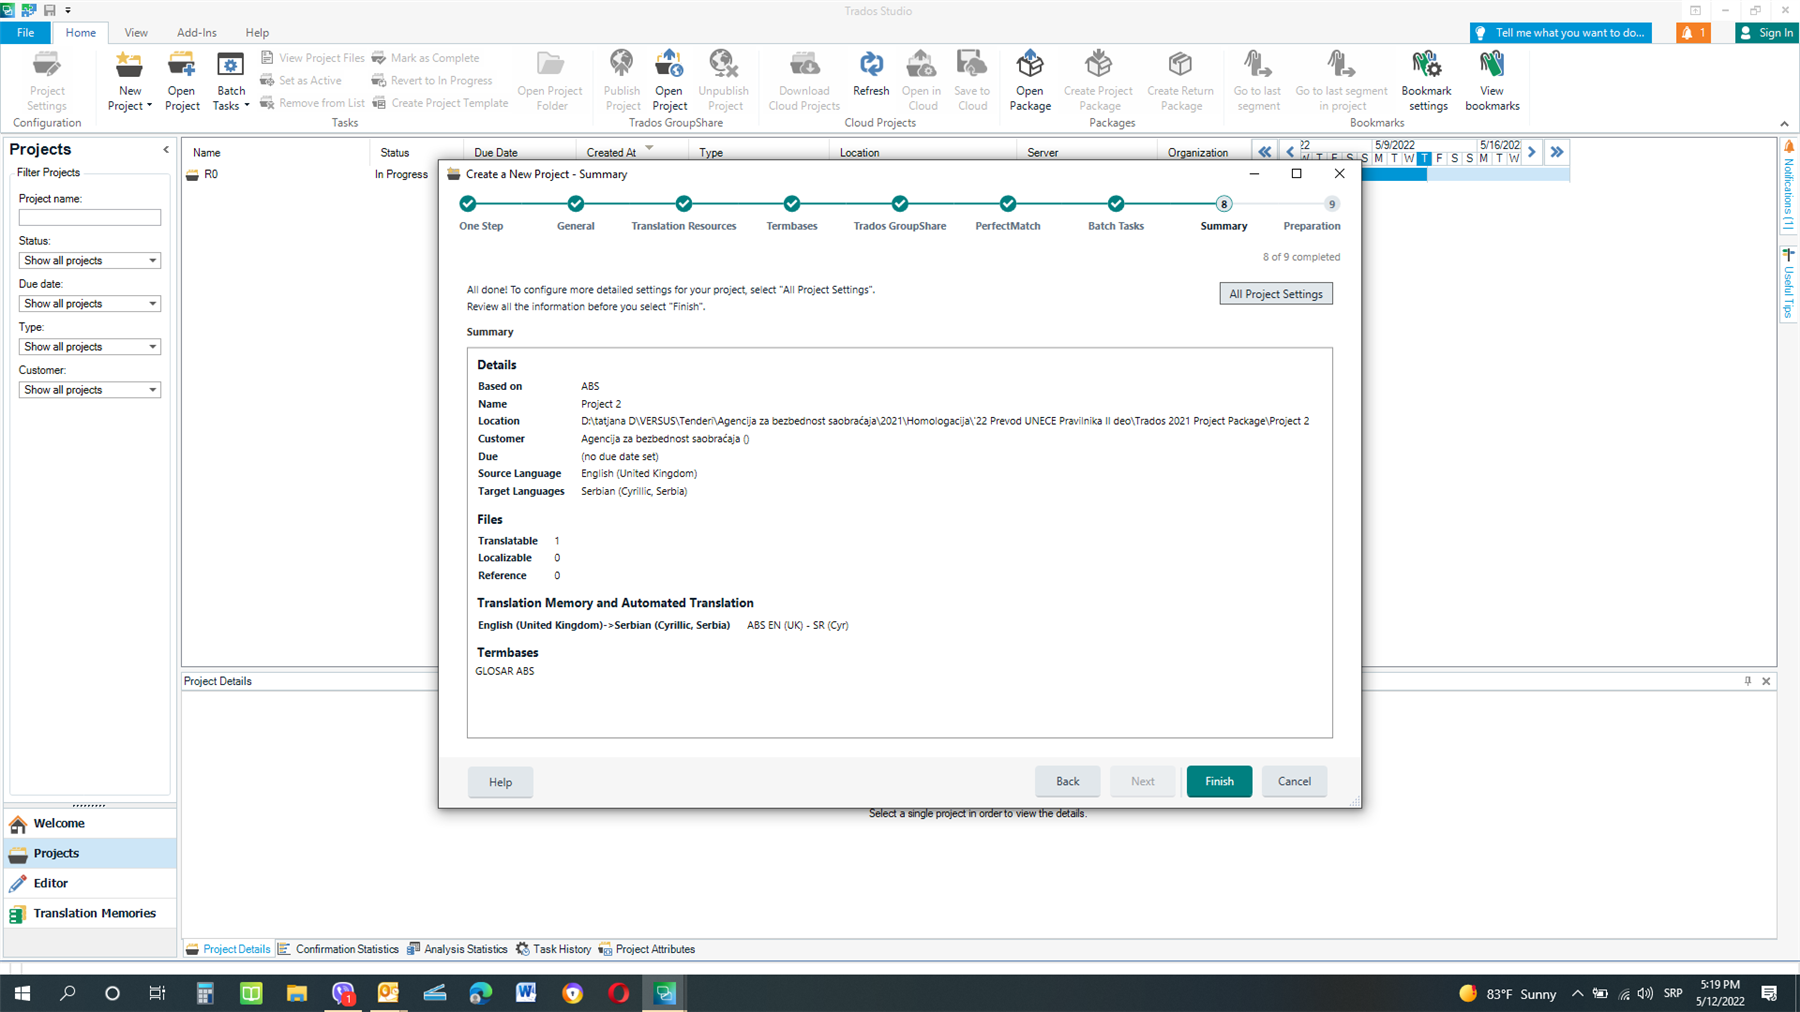
Task: Open the File menu tab
Action: click(x=25, y=32)
